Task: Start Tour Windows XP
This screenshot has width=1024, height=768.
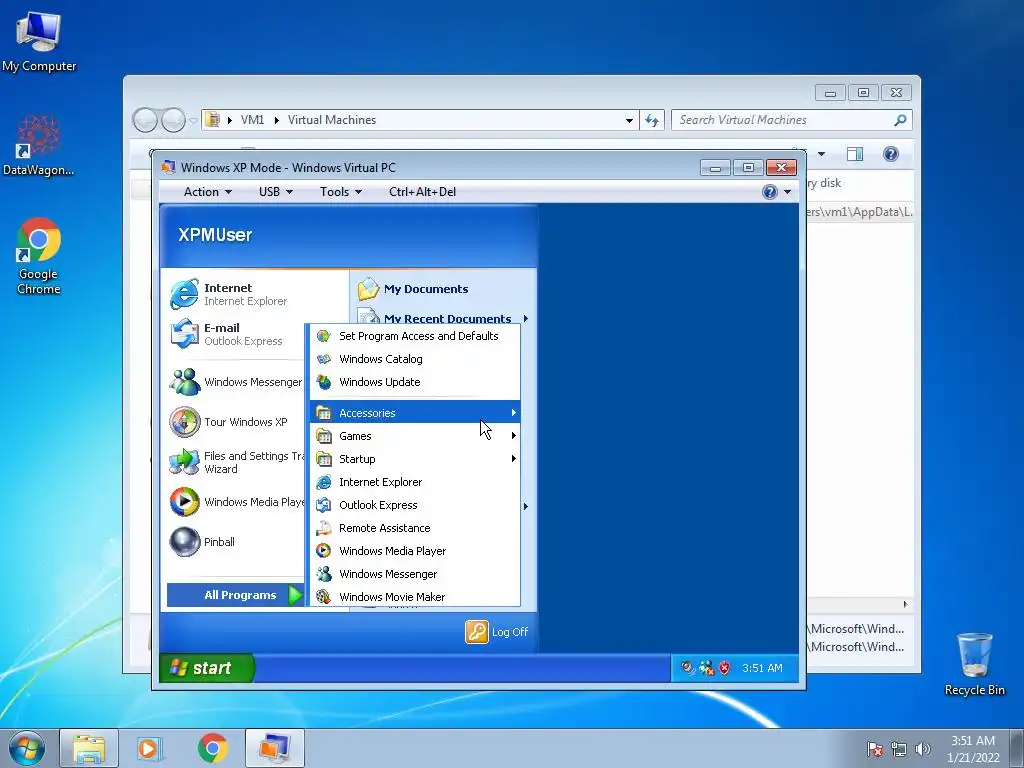Action: pos(229,422)
